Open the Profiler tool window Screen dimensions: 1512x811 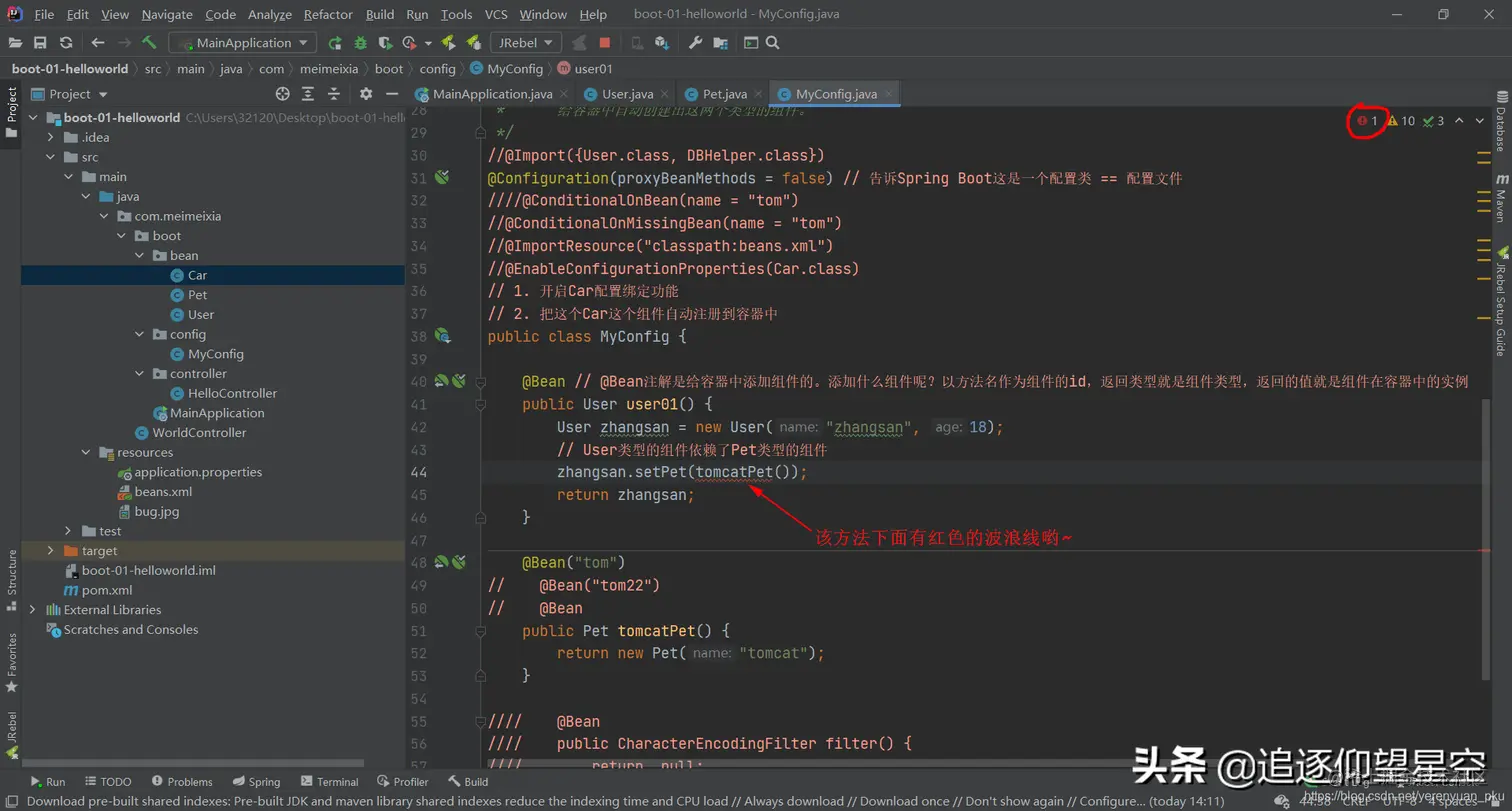403,782
